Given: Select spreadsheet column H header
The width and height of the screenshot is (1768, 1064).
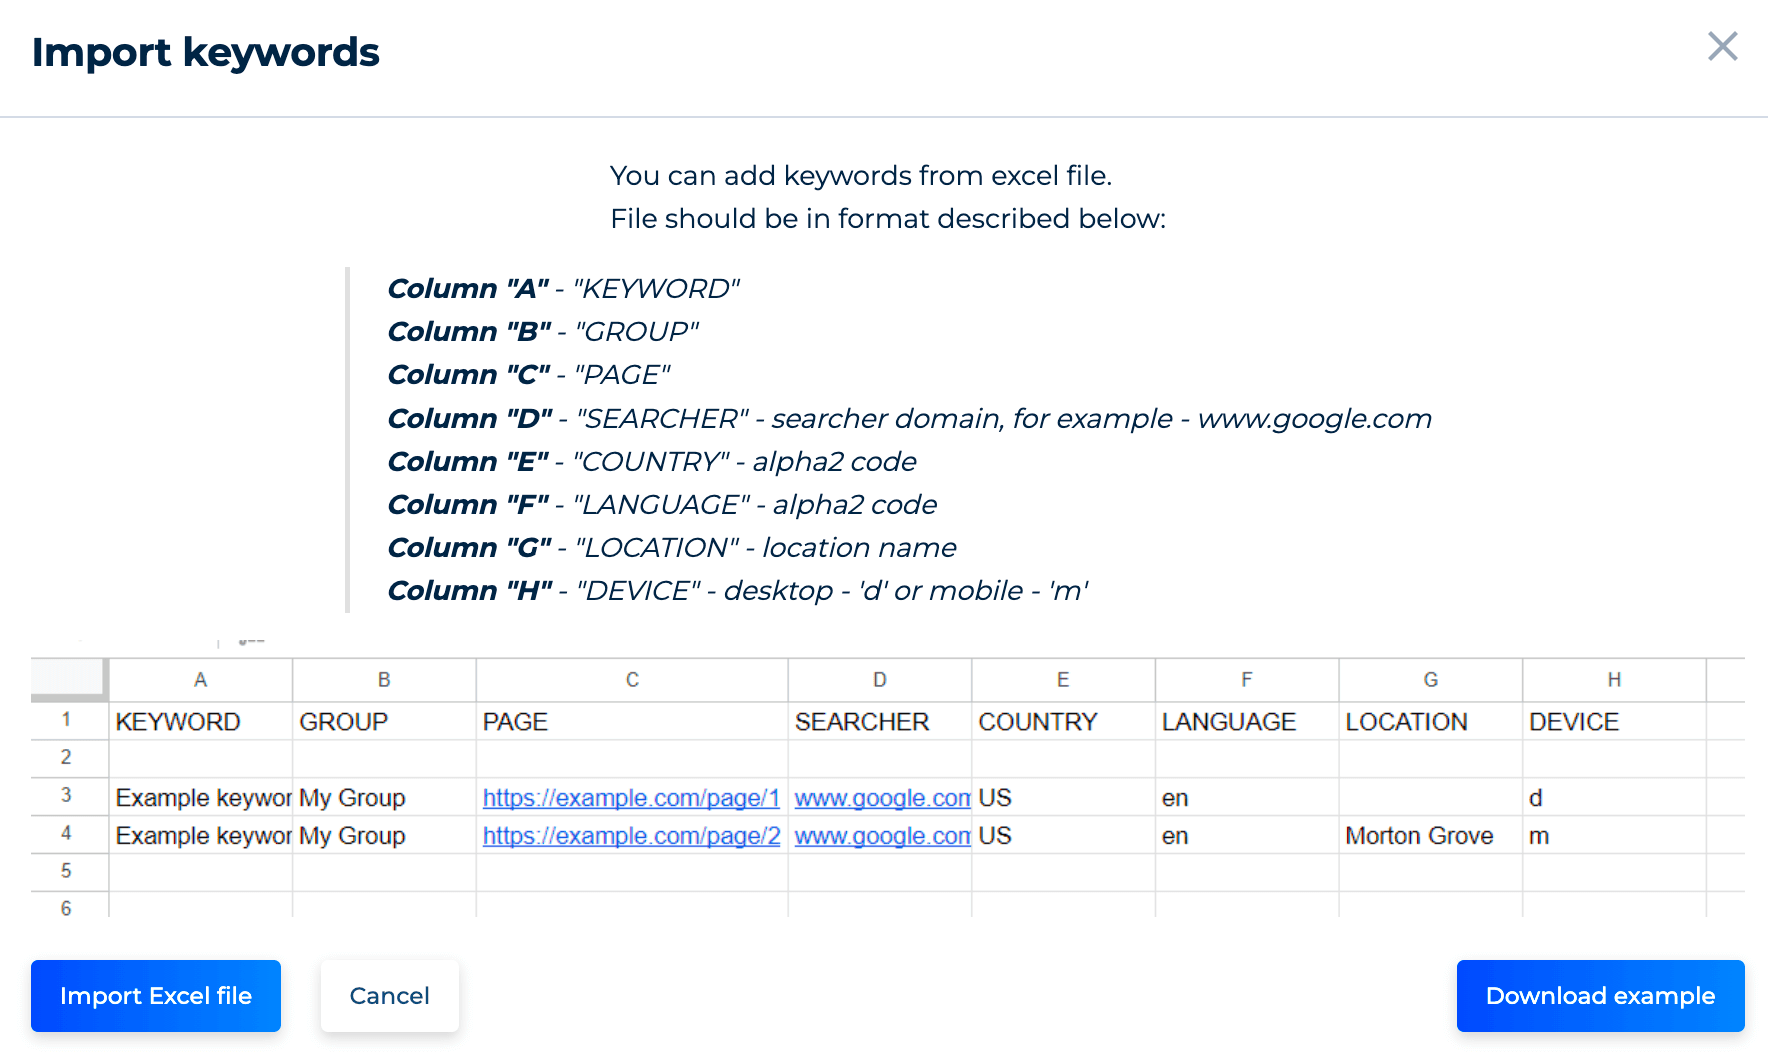Looking at the screenshot, I should tap(1615, 680).
